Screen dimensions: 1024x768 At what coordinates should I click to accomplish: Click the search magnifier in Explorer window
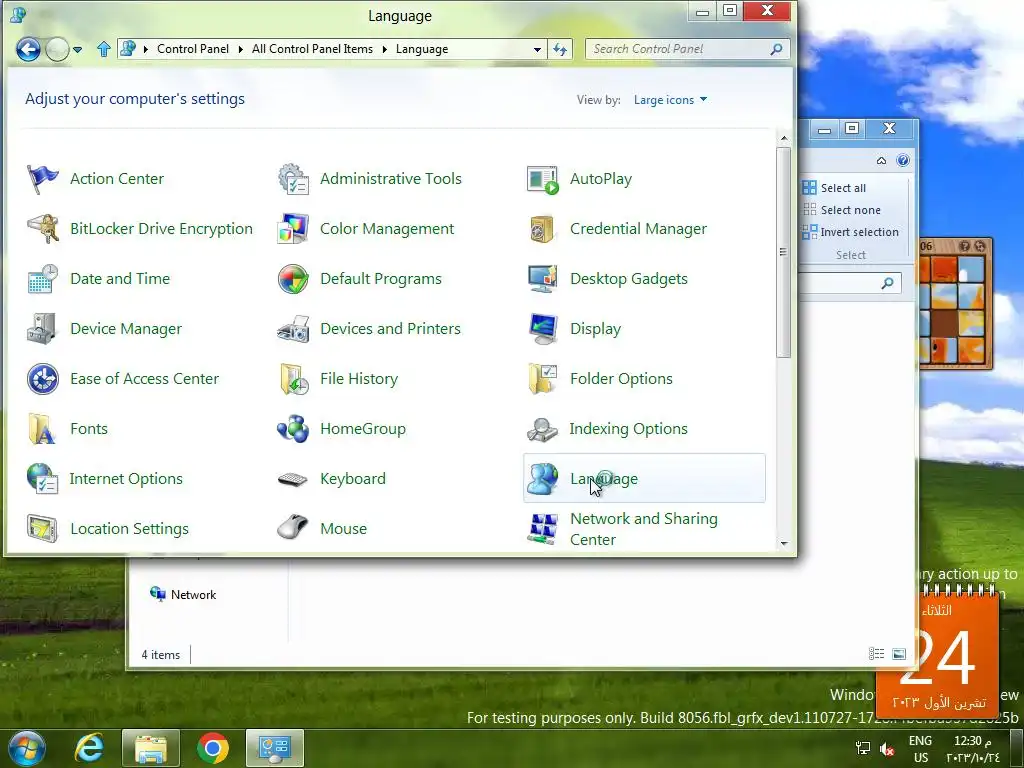[887, 283]
